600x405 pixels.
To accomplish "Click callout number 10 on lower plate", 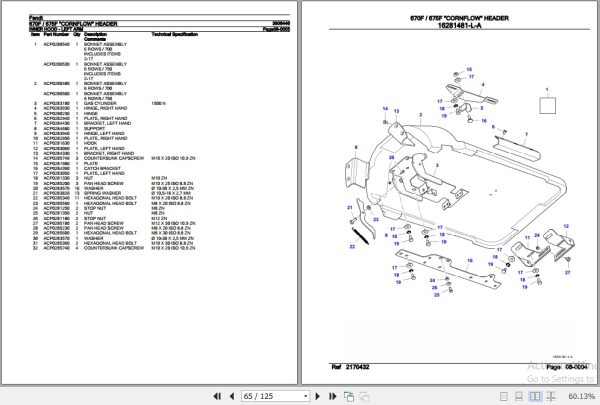I will click(x=470, y=260).
